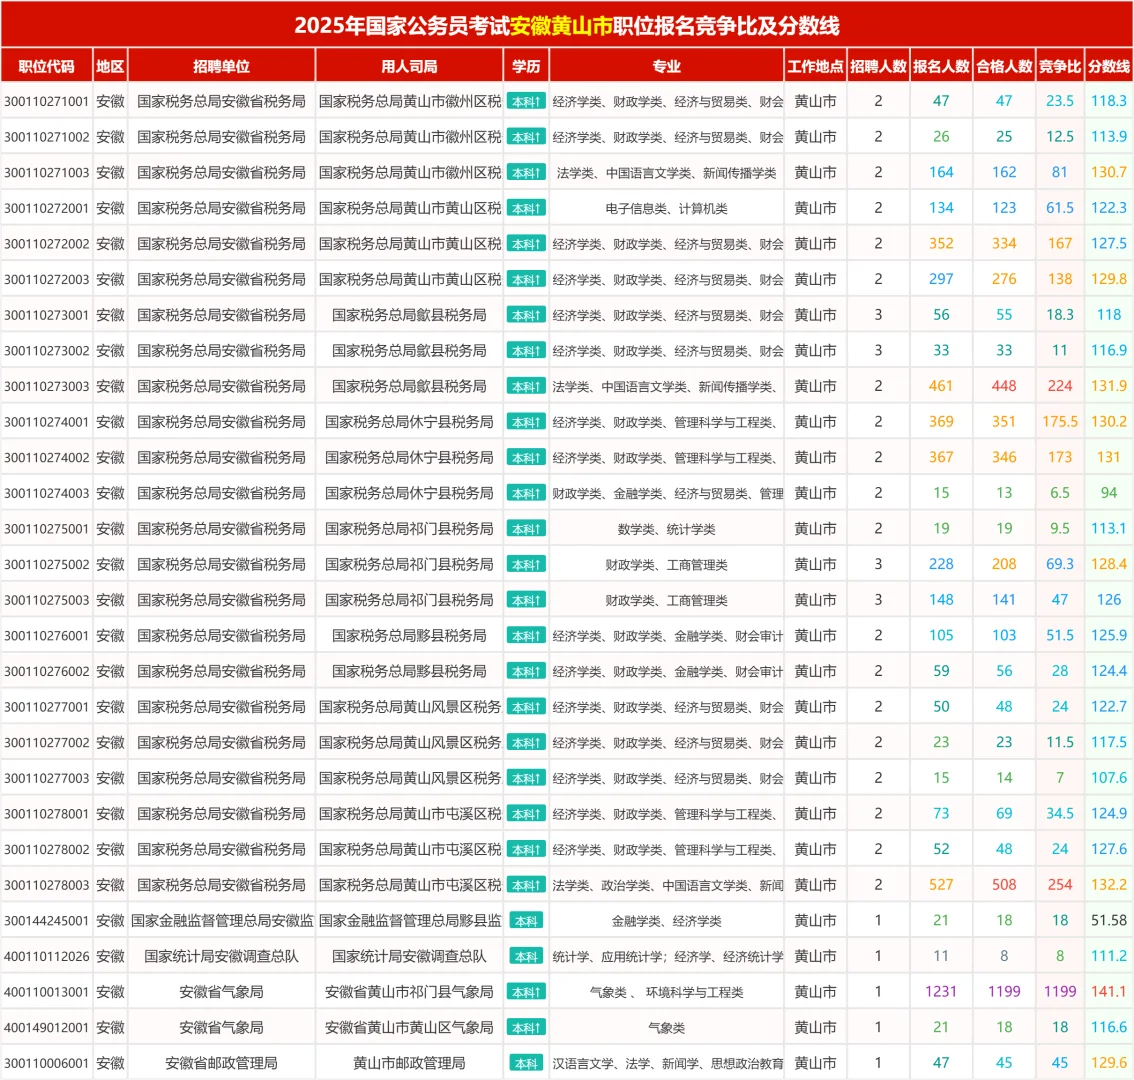The width and height of the screenshot is (1134, 1080).
Task: Select position code 400110013001
Action: (x=46, y=992)
